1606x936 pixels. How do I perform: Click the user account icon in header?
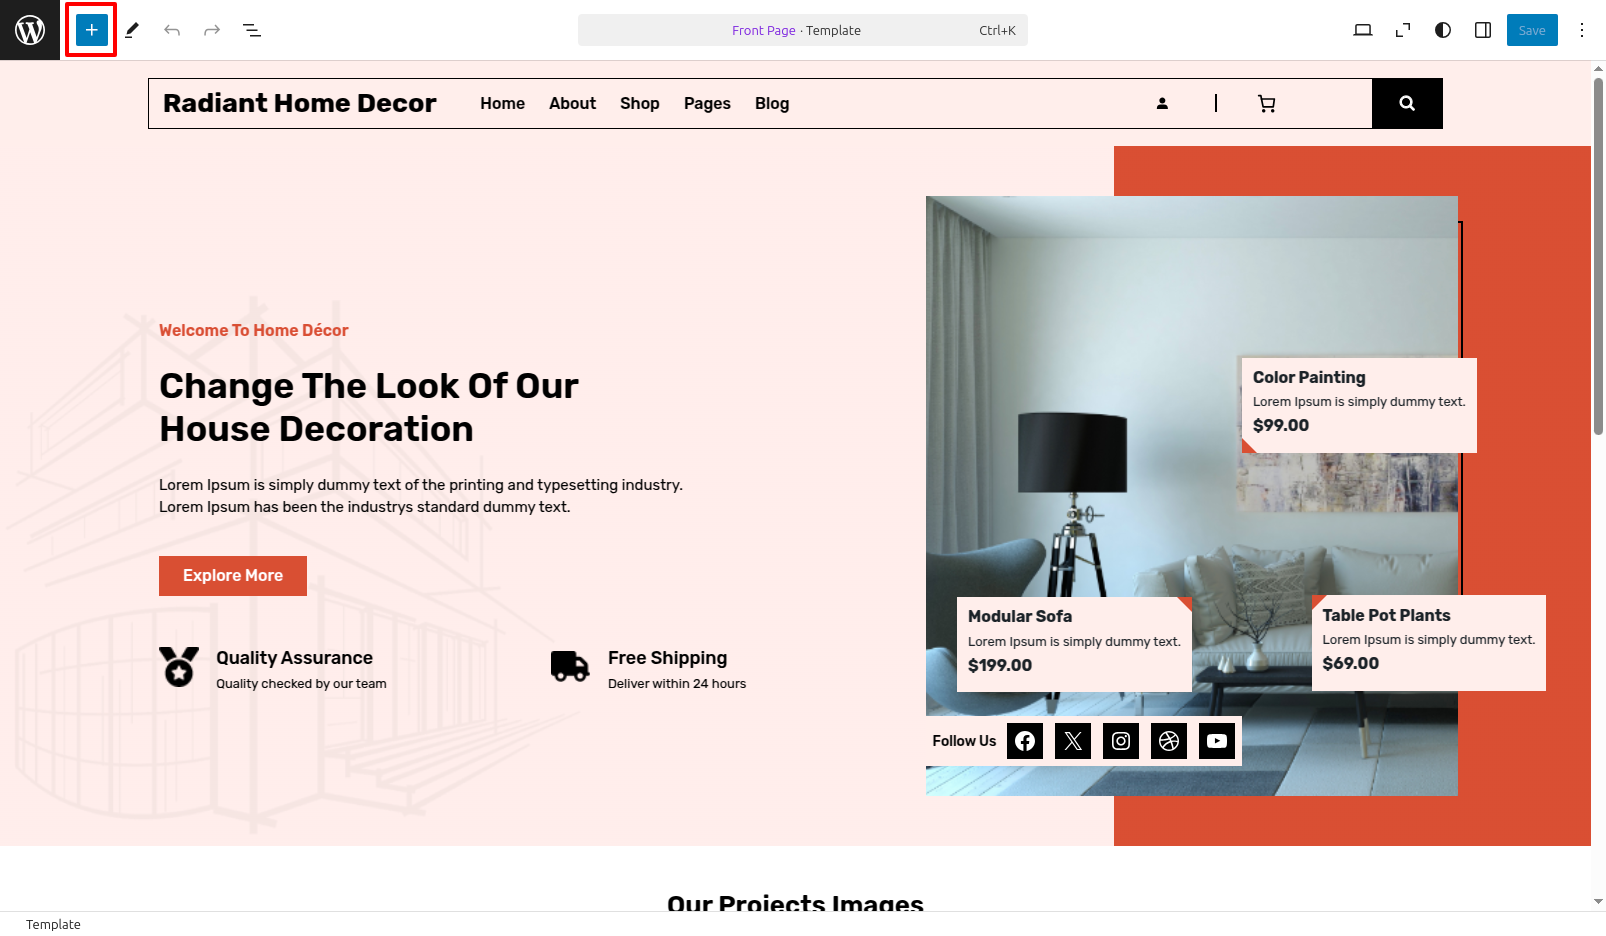point(1162,103)
